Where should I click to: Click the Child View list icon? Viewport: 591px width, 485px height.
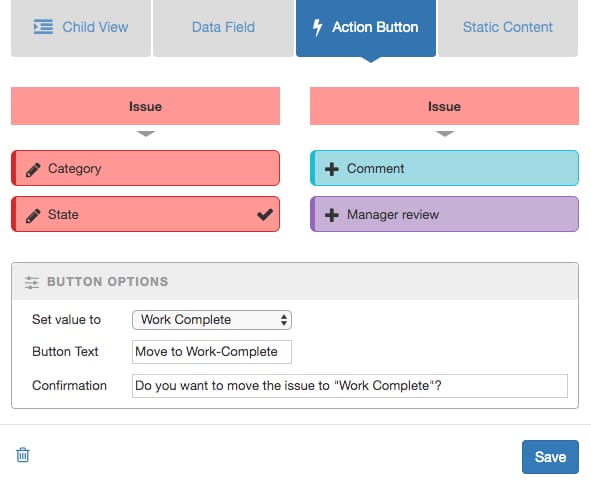pos(43,27)
